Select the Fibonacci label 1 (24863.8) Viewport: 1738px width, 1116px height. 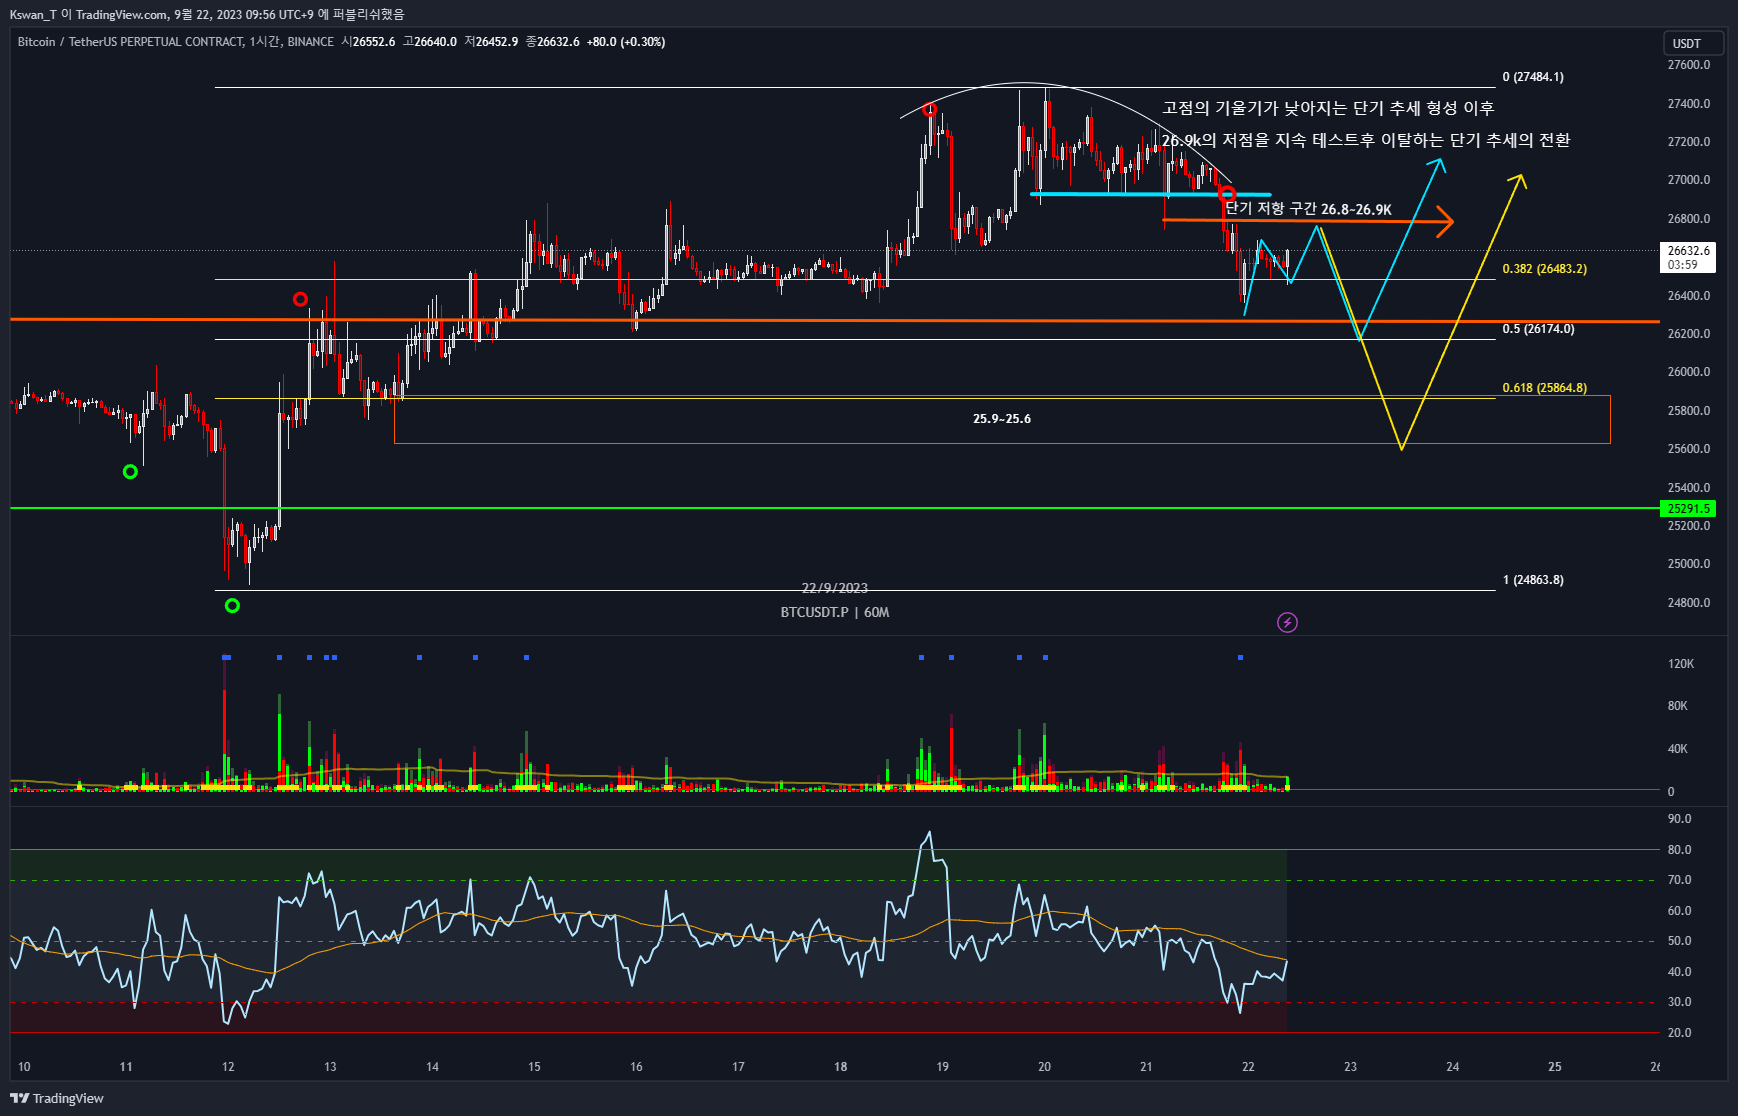click(x=1533, y=580)
